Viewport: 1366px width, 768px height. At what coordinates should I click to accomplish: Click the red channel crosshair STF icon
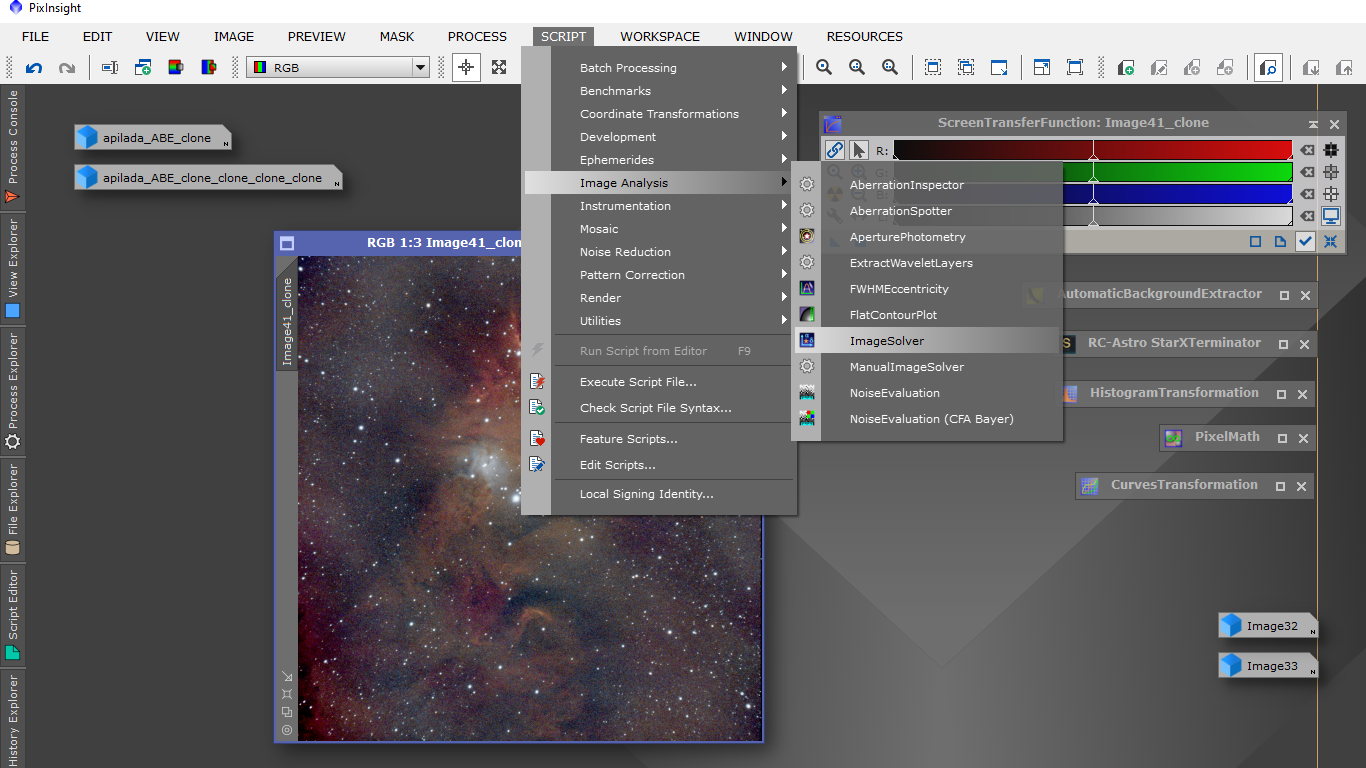point(1331,150)
